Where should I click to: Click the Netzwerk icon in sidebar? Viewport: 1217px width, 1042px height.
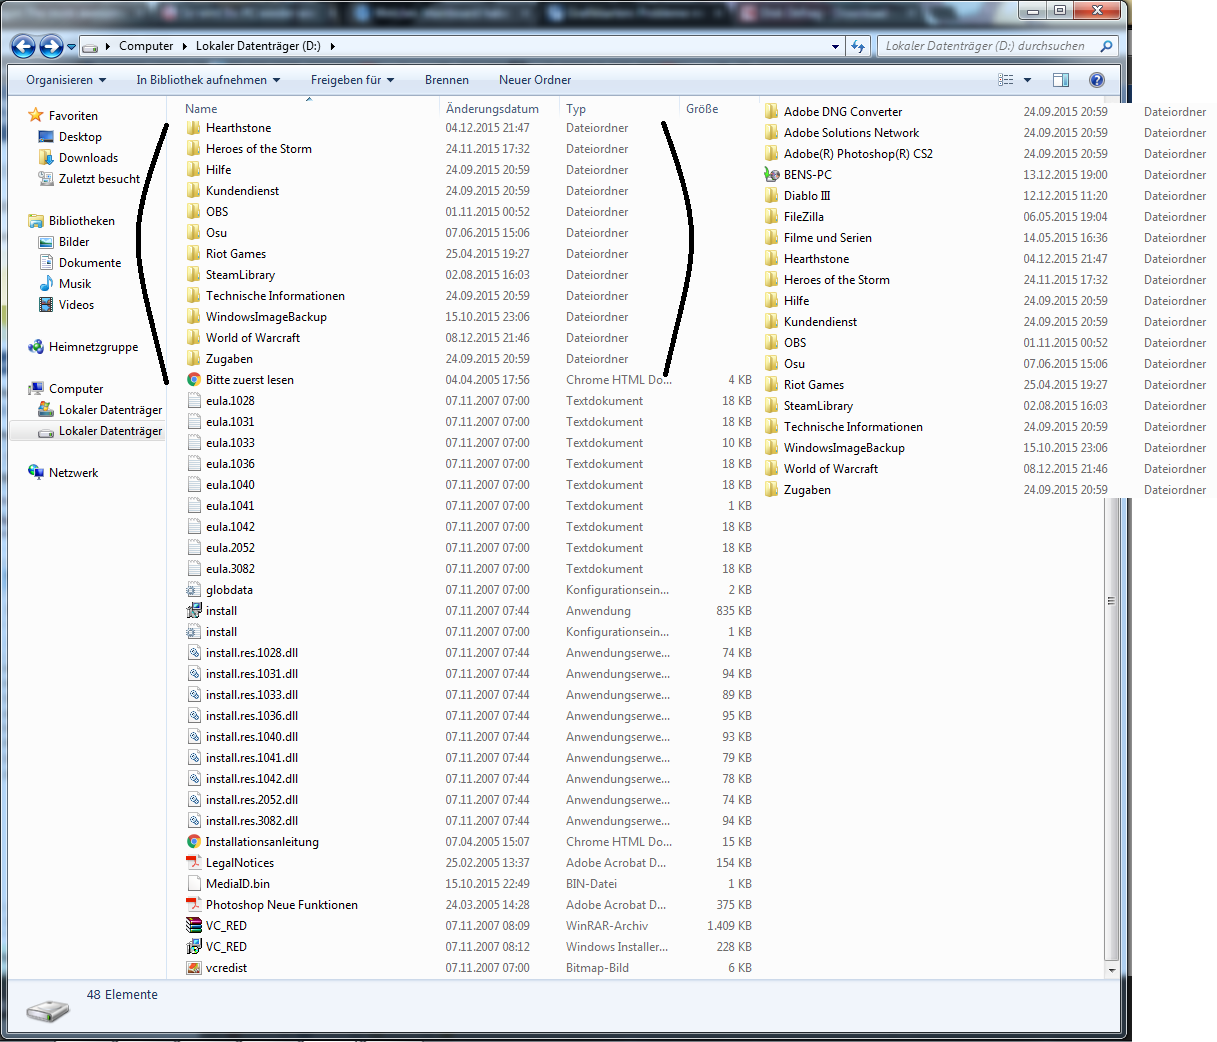coord(36,473)
